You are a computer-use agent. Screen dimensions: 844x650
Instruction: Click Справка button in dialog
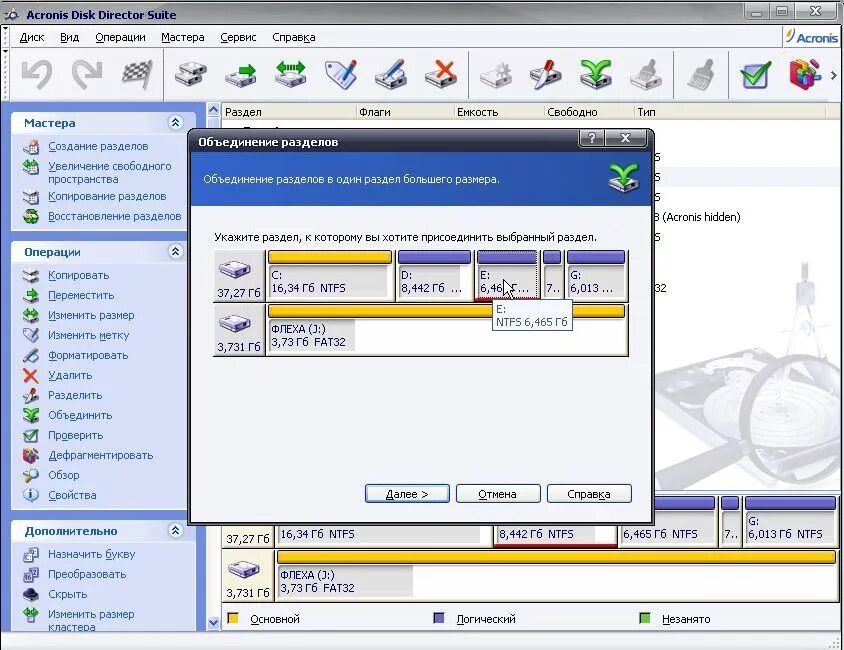(589, 494)
